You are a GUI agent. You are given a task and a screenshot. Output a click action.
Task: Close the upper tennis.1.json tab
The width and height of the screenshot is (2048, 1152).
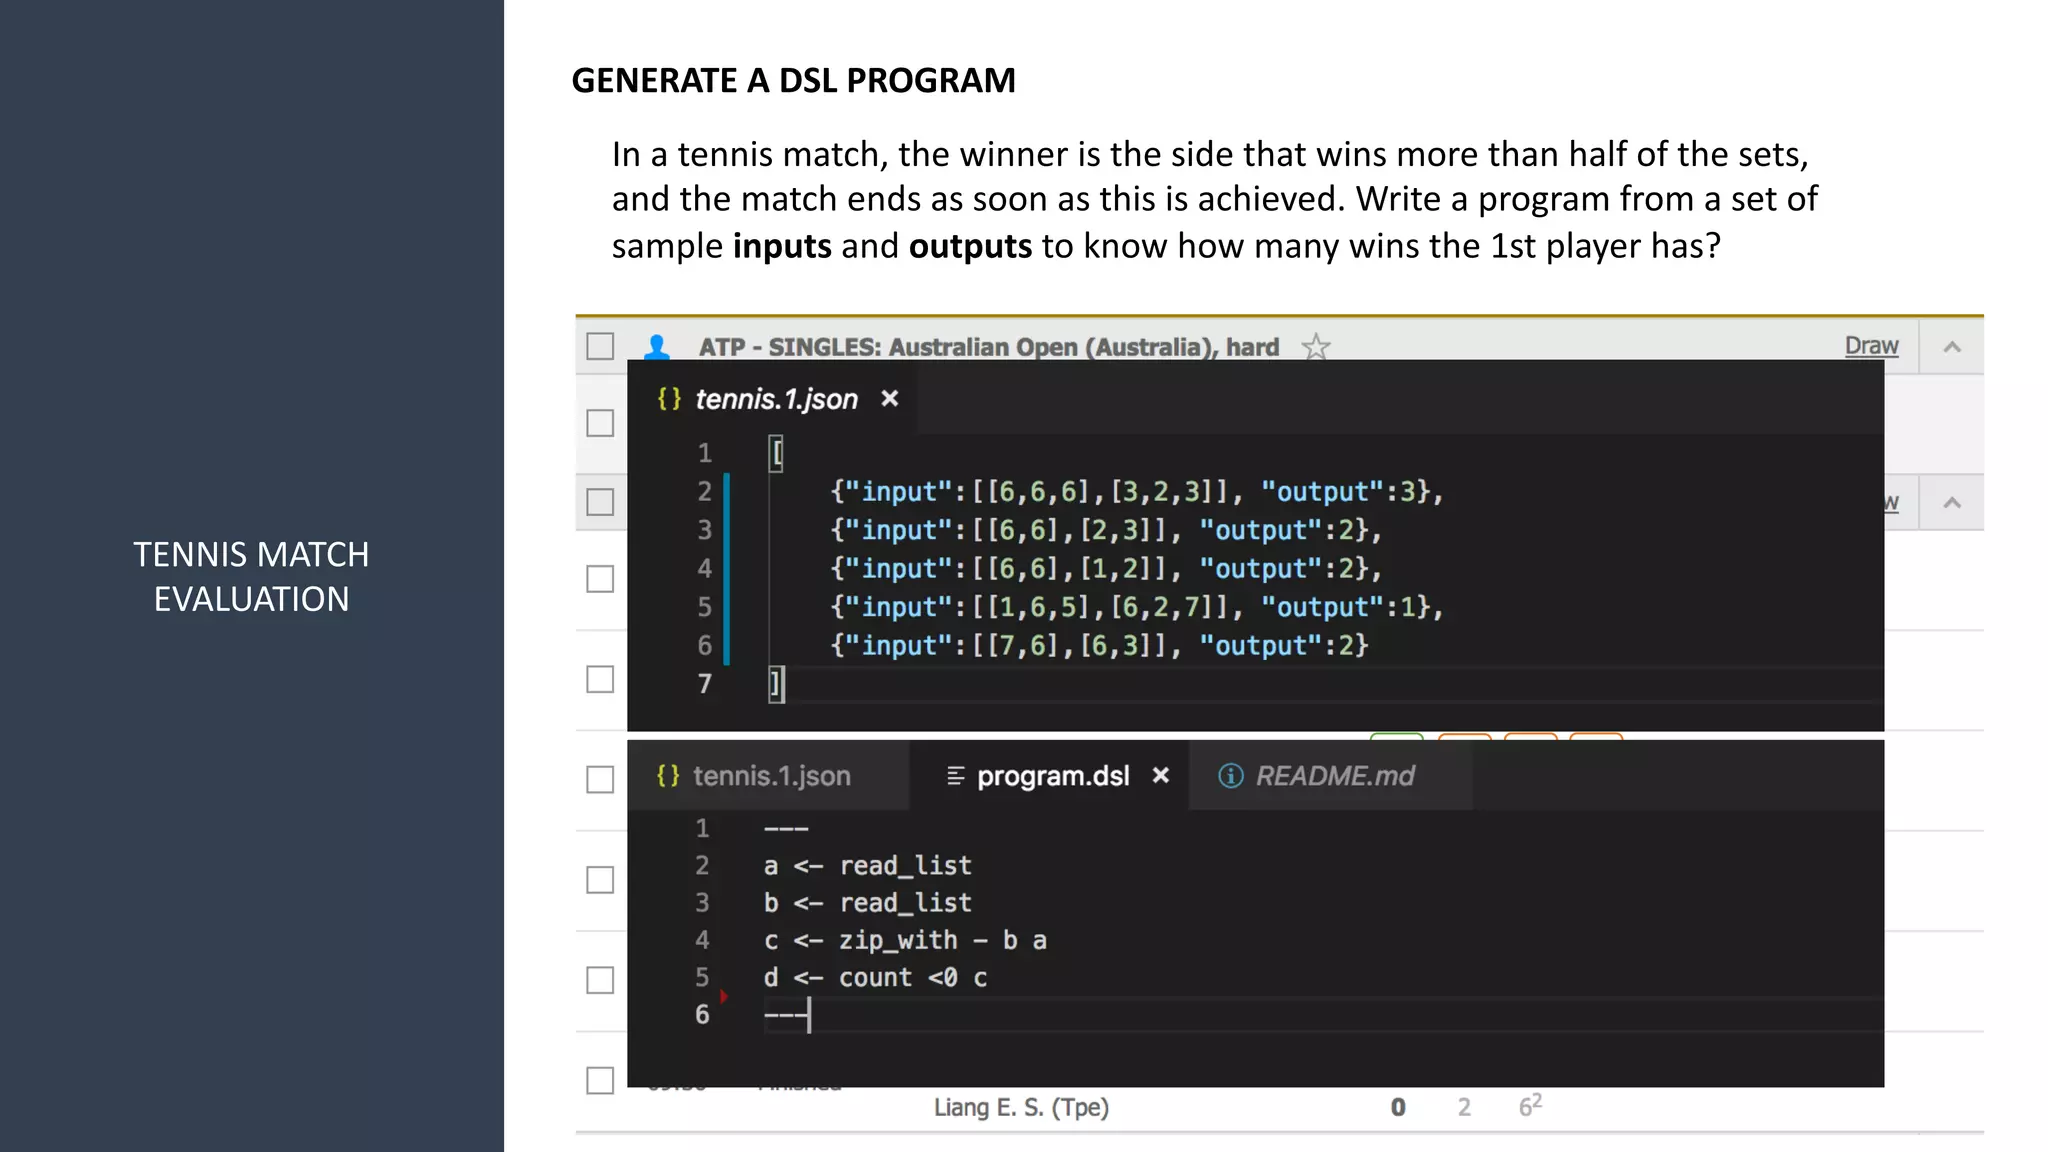(x=889, y=398)
